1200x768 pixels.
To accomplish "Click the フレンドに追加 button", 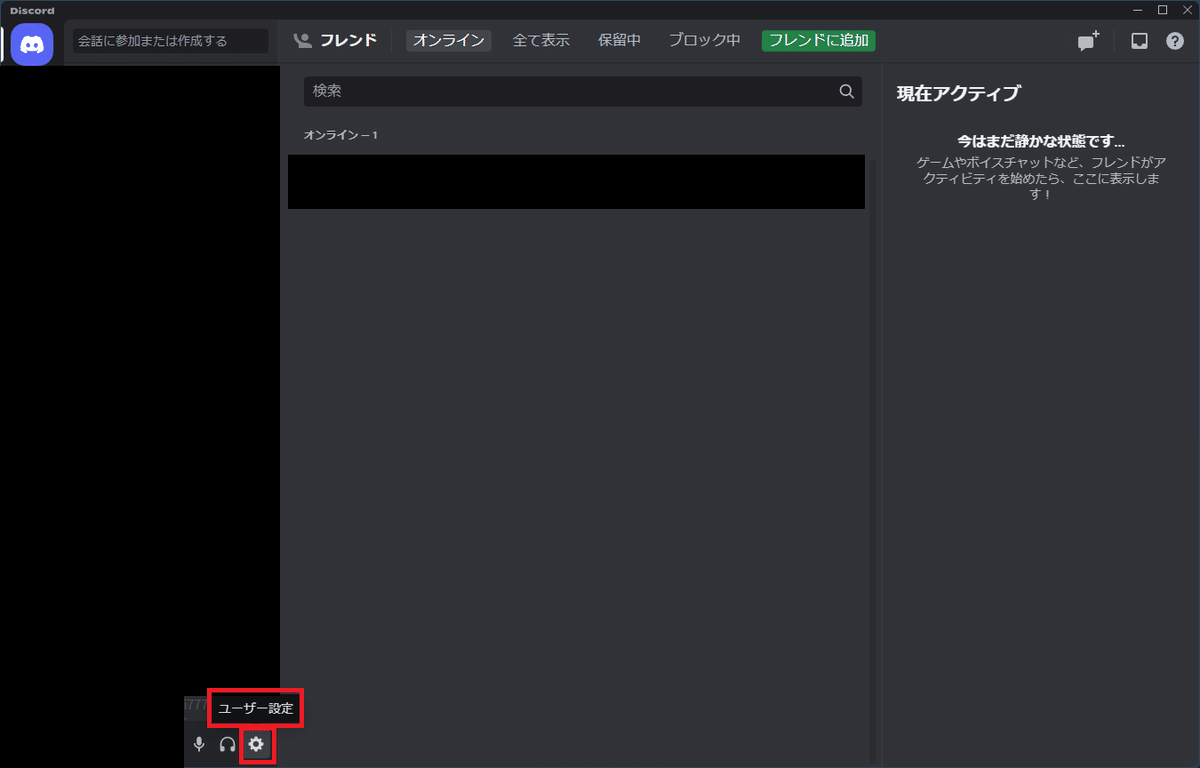I will click(x=819, y=41).
